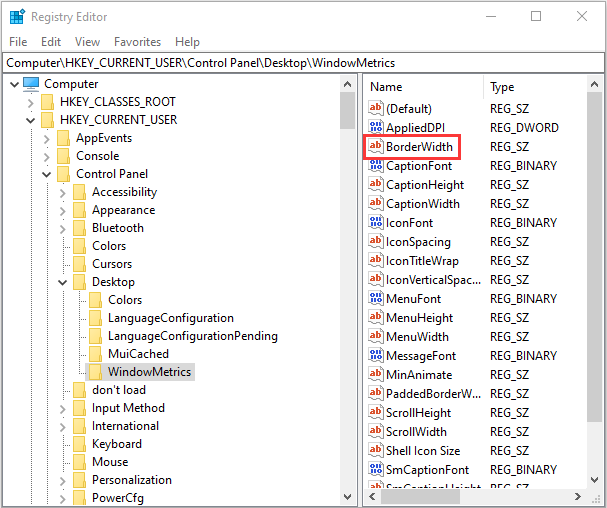The height and width of the screenshot is (508, 607).
Task: Select the PaddedBorderW... value name
Action: [433, 394]
